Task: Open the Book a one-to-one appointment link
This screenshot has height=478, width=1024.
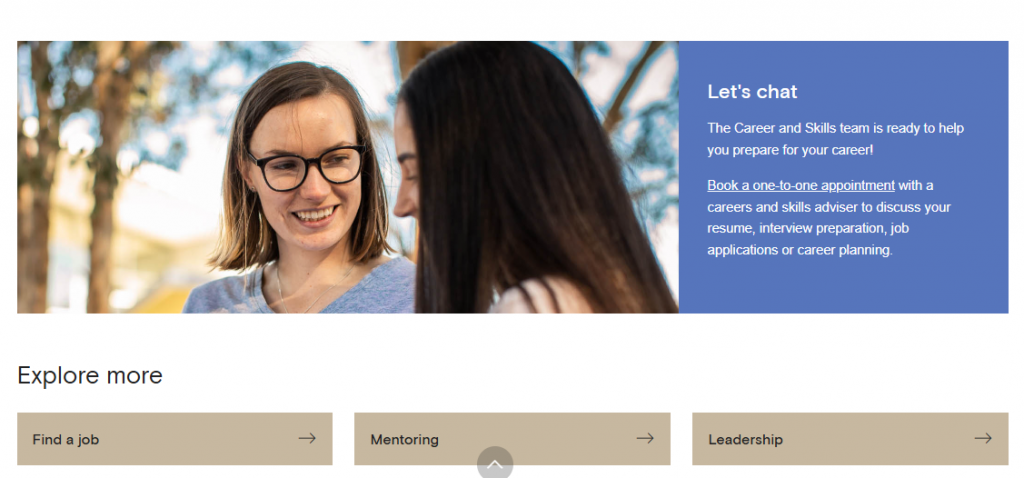Action: (801, 185)
